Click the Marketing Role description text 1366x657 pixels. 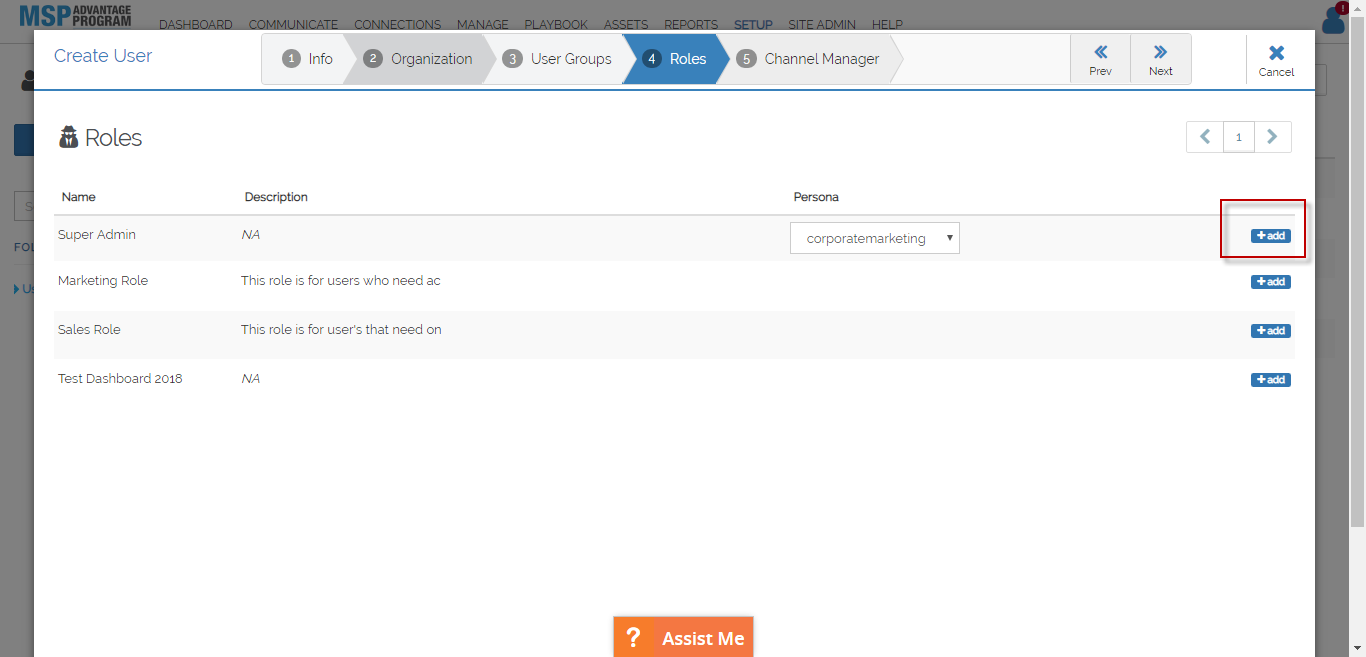pos(341,281)
